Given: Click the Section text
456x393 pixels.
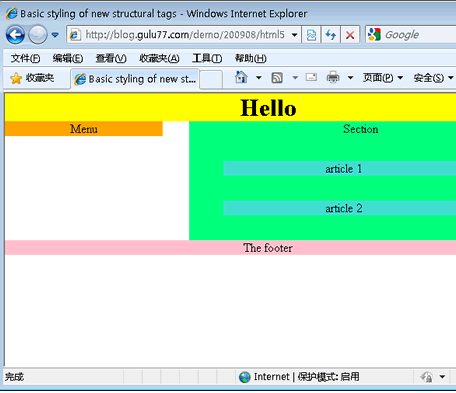Looking at the screenshot, I should [361, 129].
